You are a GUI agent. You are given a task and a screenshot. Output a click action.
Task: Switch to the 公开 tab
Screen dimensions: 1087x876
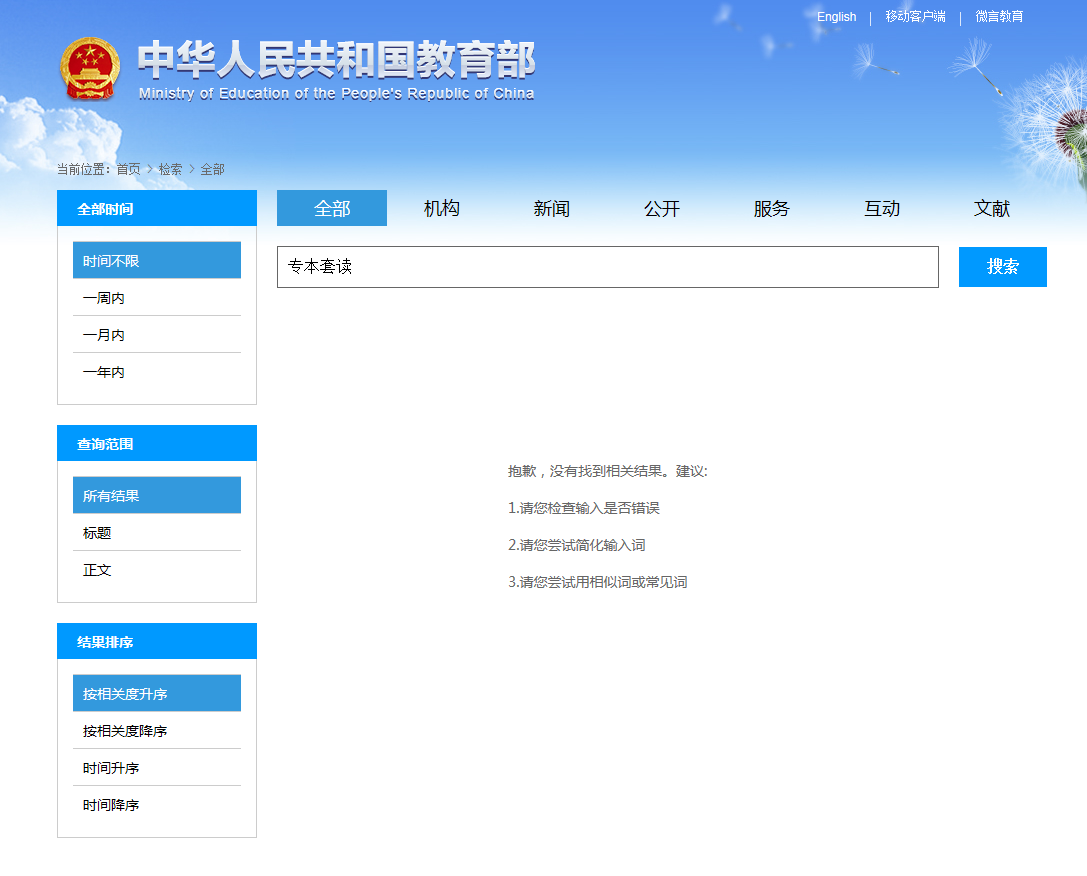[662, 208]
